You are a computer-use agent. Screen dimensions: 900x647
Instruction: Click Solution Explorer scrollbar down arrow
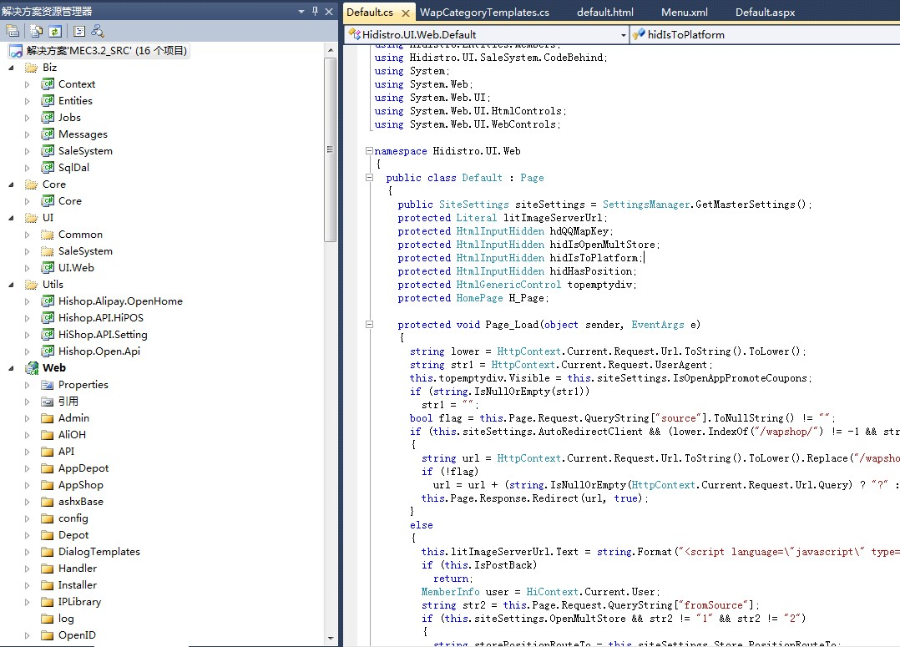coord(330,637)
